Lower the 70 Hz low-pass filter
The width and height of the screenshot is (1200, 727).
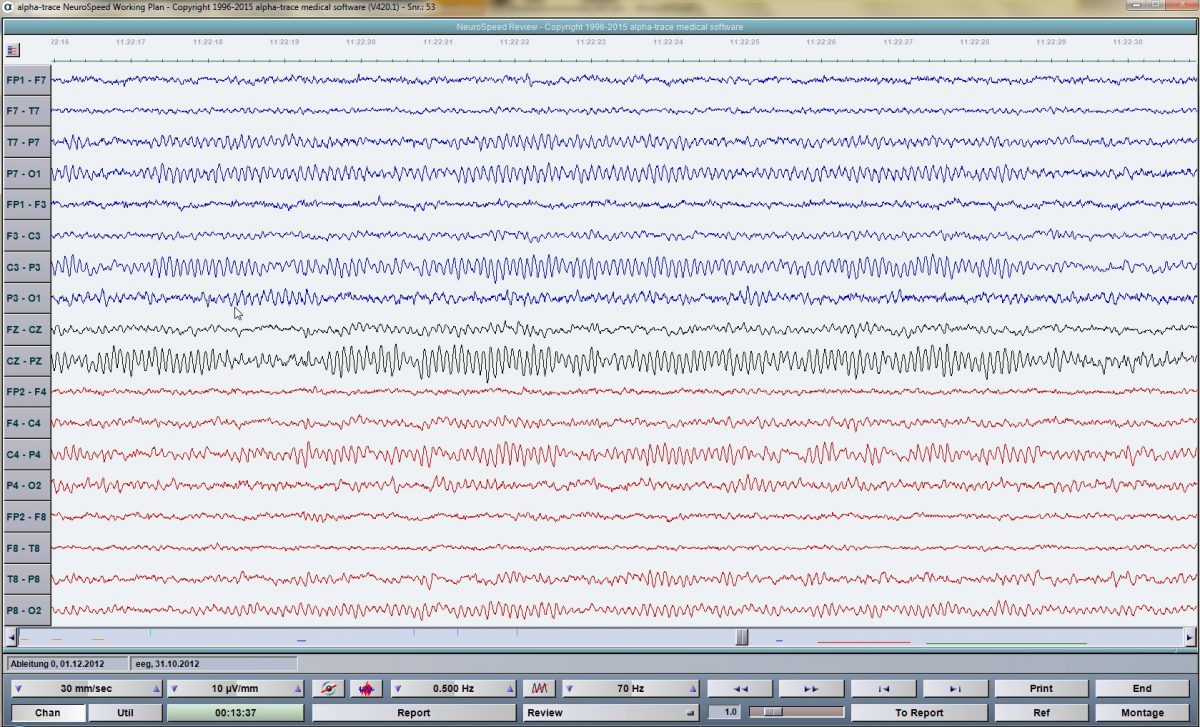[569, 688]
